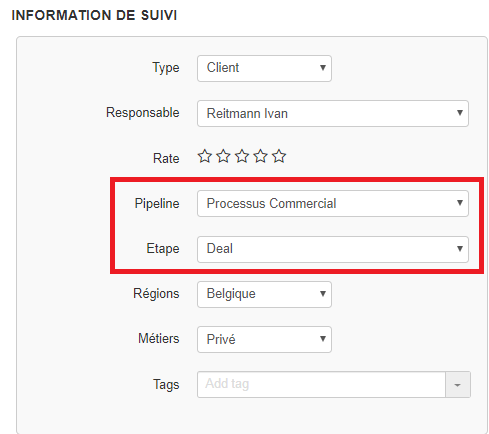
Task: Set rating to one star
Action: tap(205, 156)
